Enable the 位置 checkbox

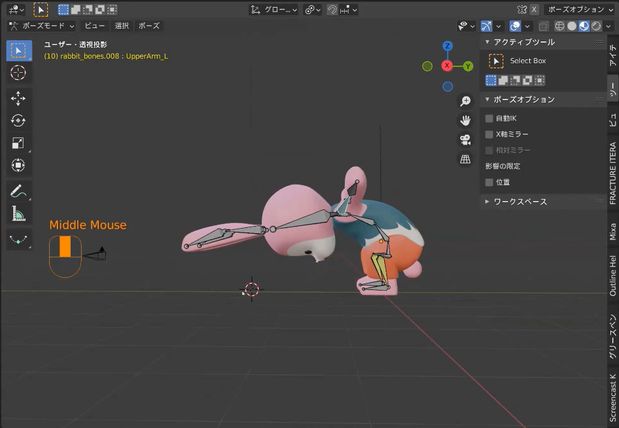(489, 182)
